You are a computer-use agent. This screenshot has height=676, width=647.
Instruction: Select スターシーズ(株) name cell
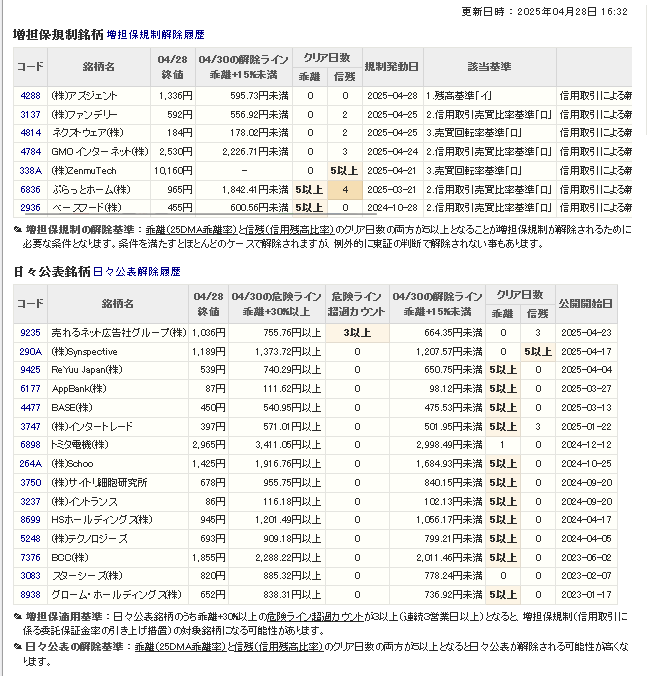118,576
